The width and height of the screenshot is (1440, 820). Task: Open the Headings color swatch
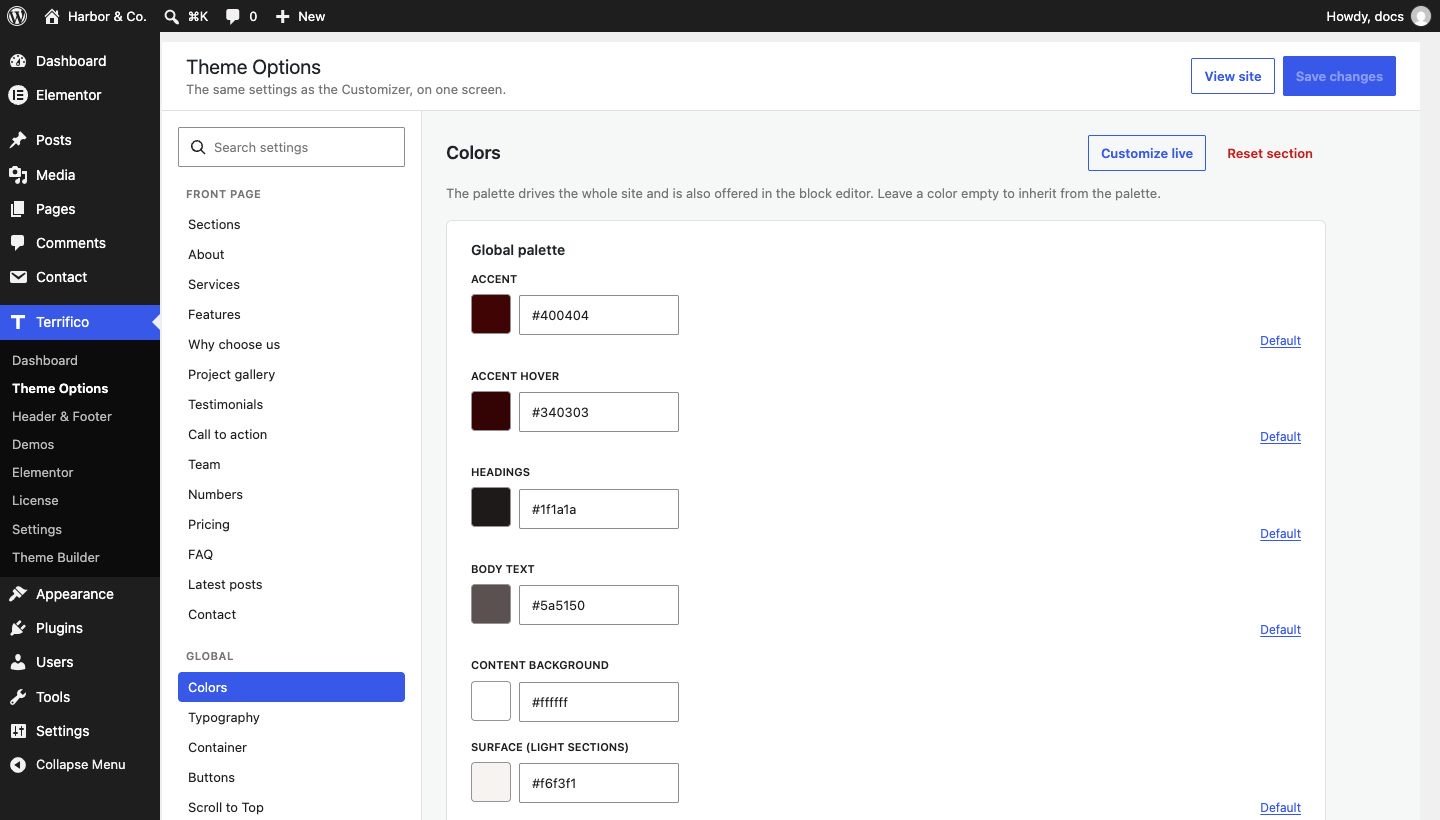pos(491,508)
